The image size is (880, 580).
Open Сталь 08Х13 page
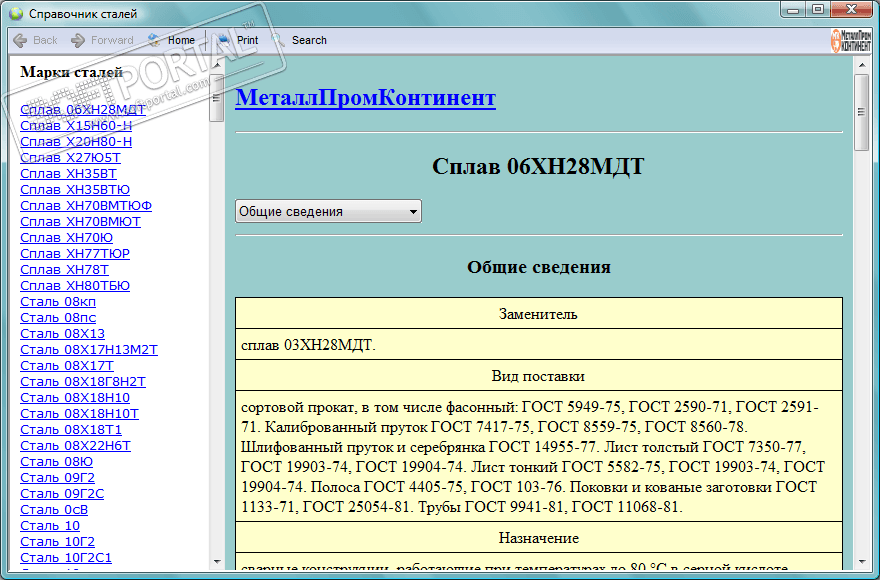click(62, 334)
